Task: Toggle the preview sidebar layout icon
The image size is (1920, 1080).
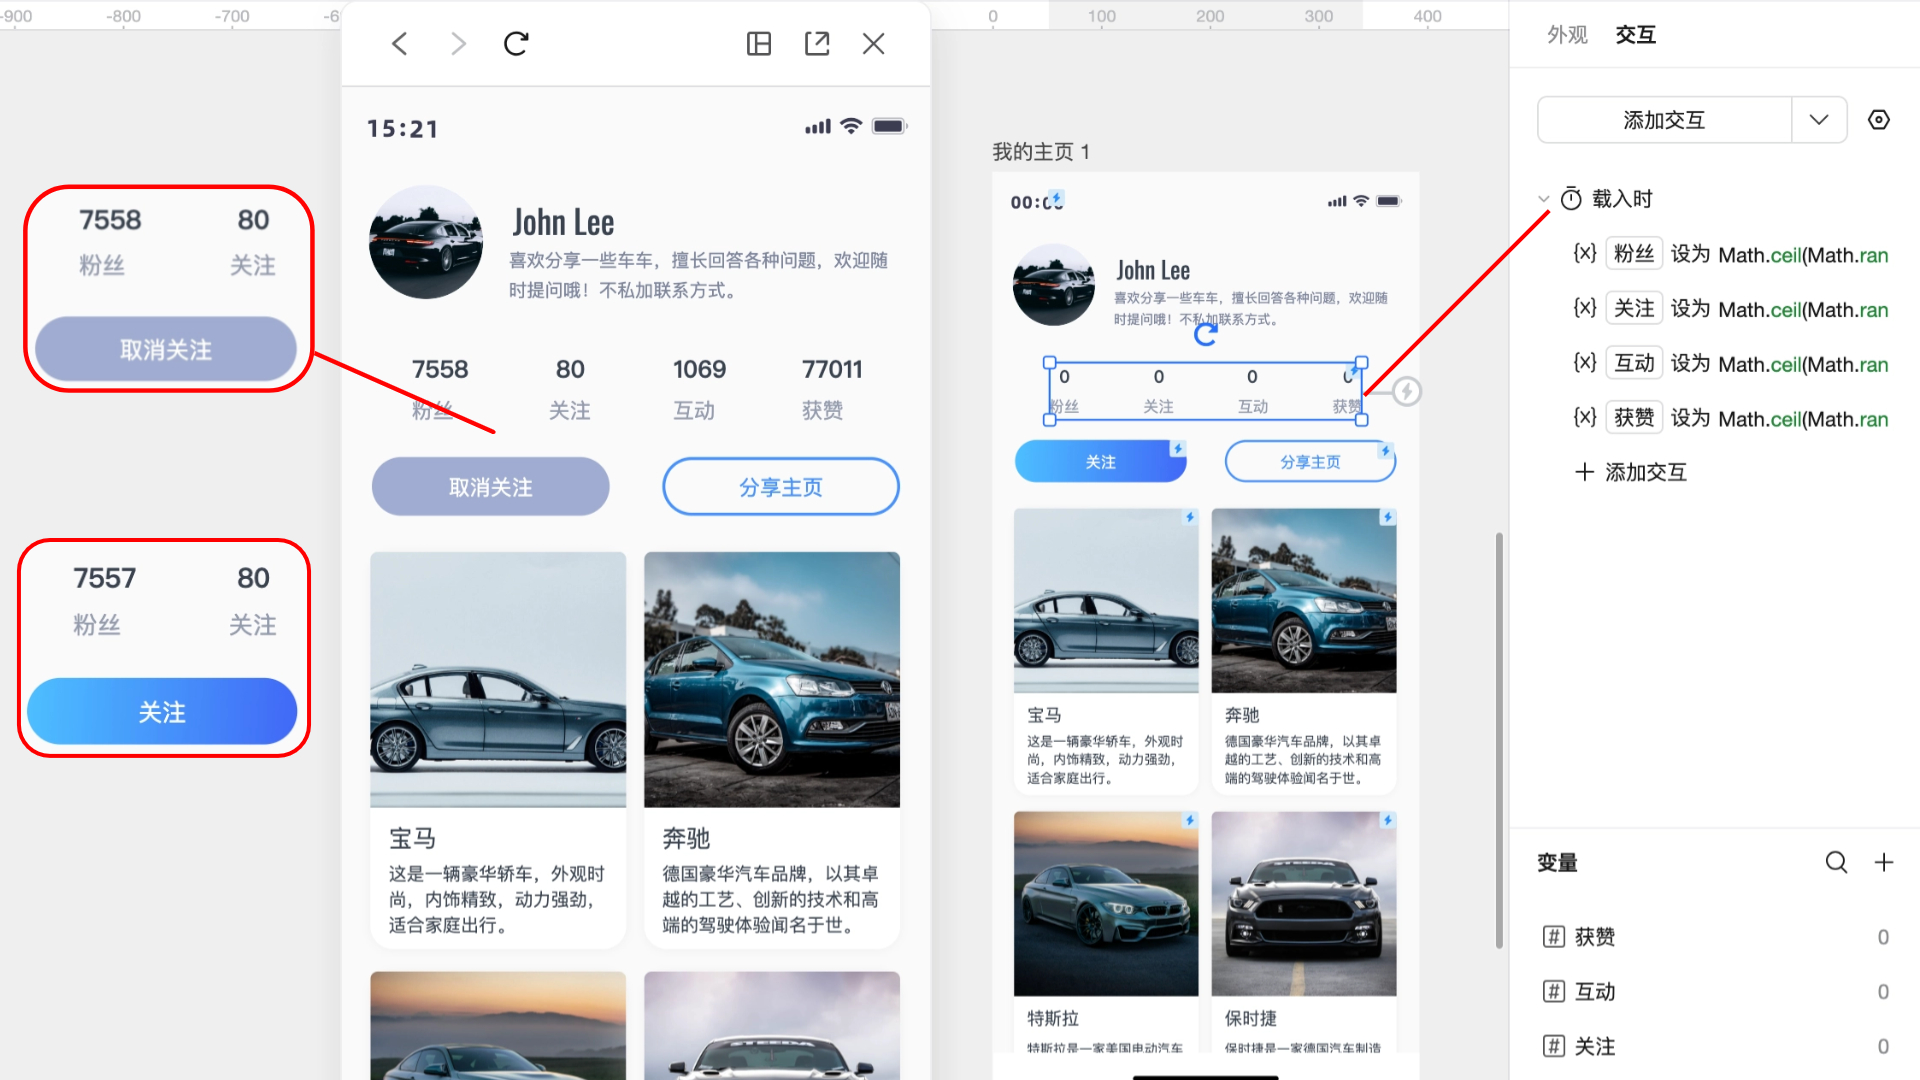Action: point(759,44)
